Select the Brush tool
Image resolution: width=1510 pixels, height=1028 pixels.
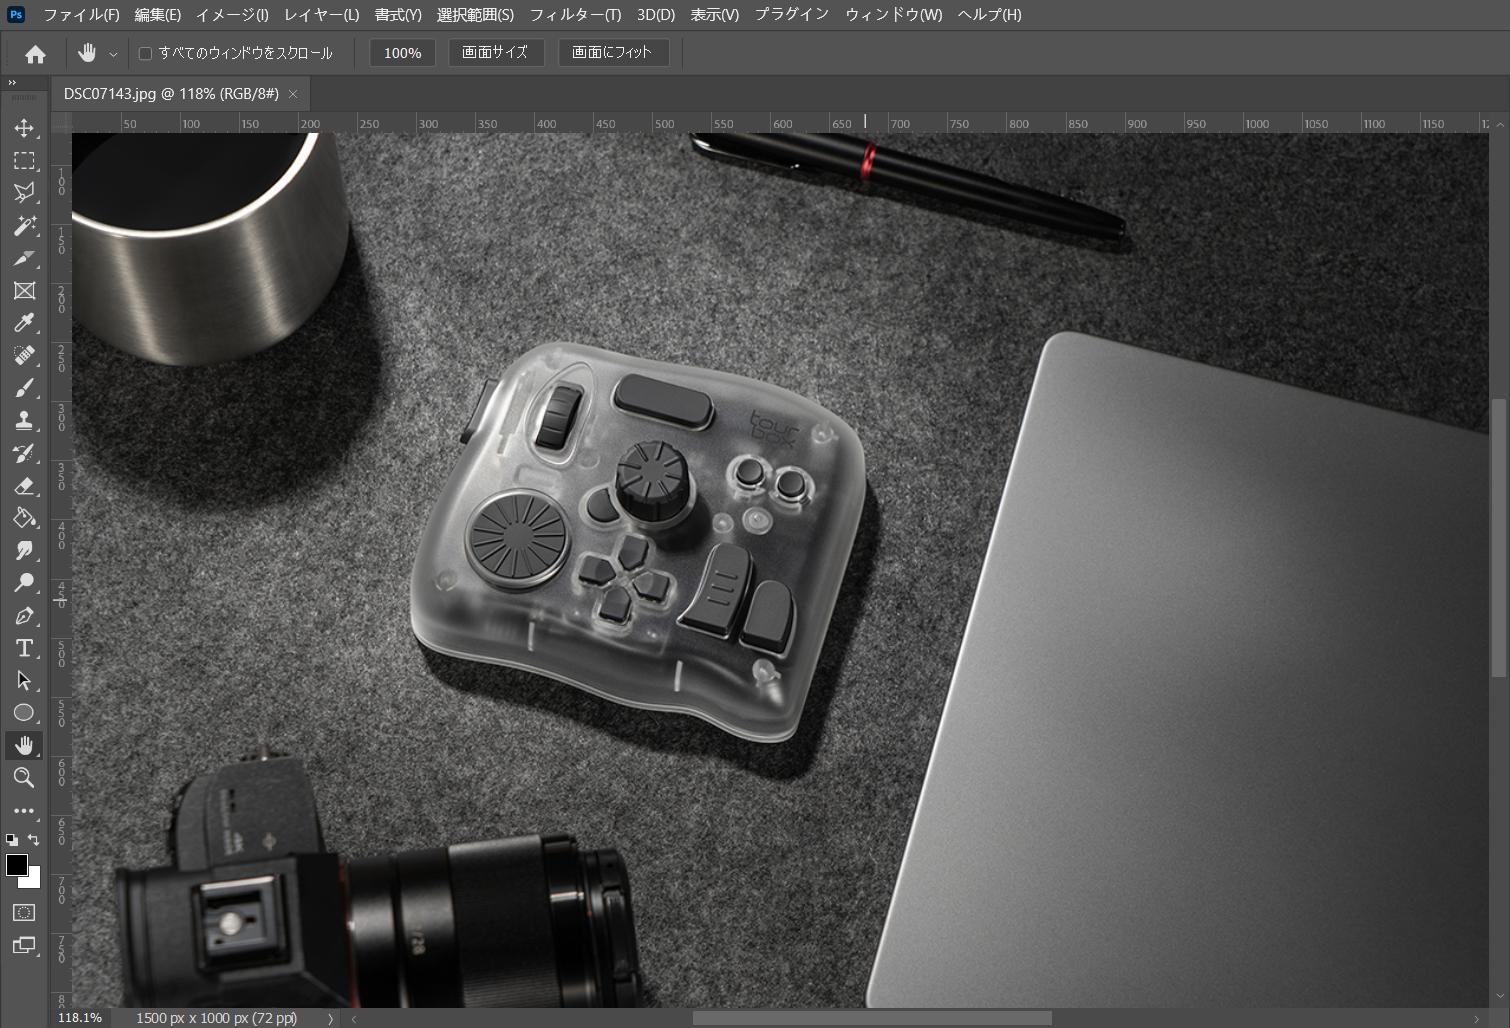[x=25, y=387]
